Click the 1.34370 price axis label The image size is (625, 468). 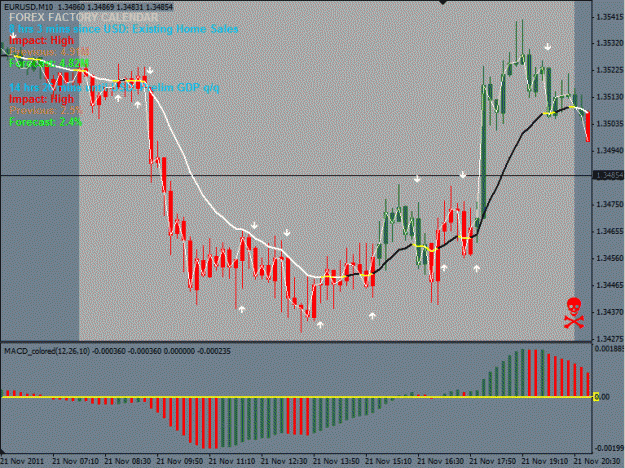click(x=610, y=312)
